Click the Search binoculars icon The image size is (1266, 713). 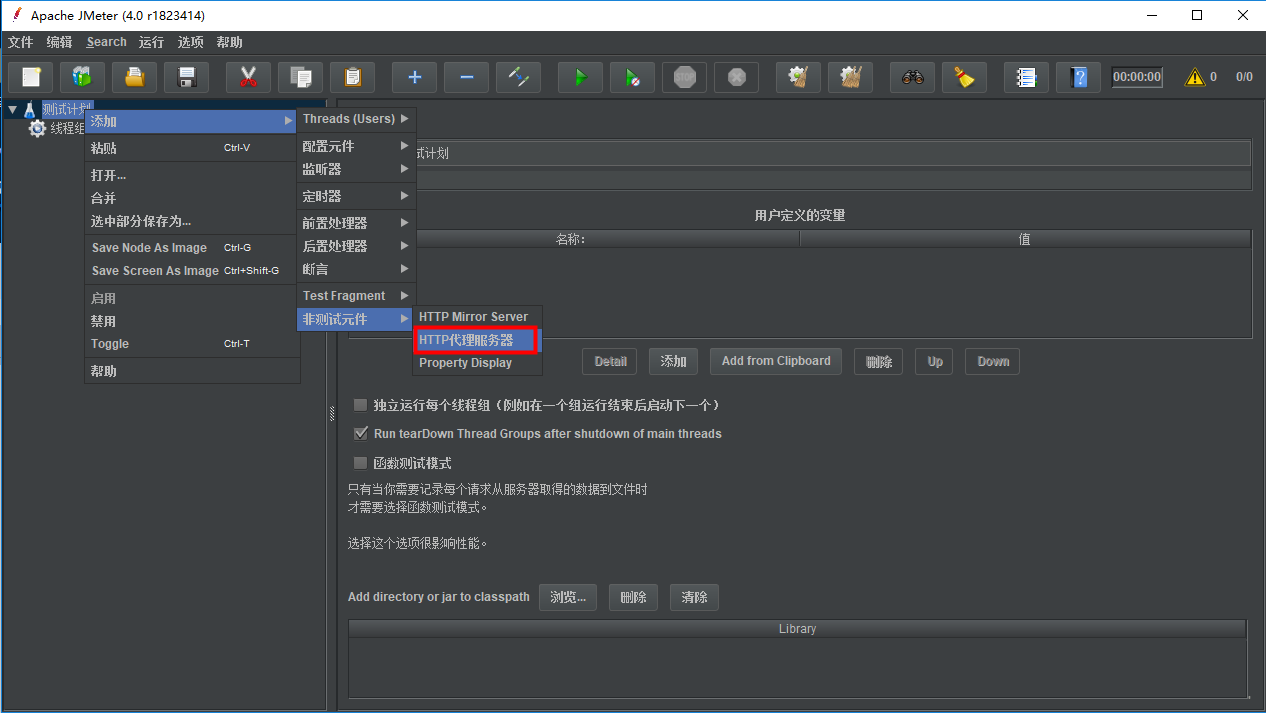click(913, 77)
